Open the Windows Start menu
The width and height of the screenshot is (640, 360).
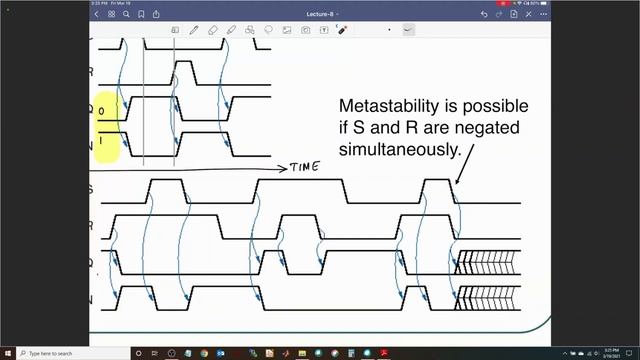[x=8, y=353]
